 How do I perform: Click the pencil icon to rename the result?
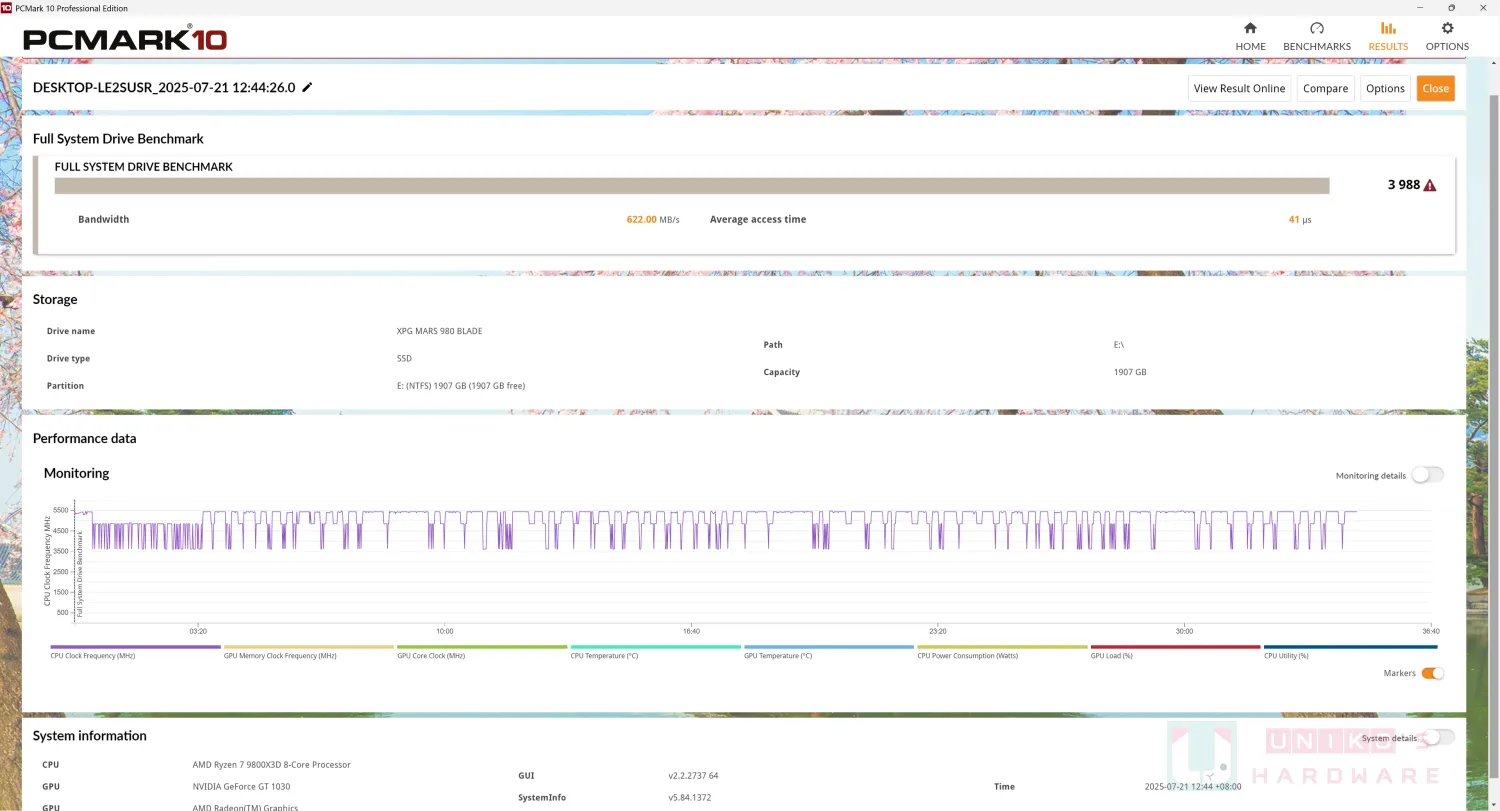308,87
